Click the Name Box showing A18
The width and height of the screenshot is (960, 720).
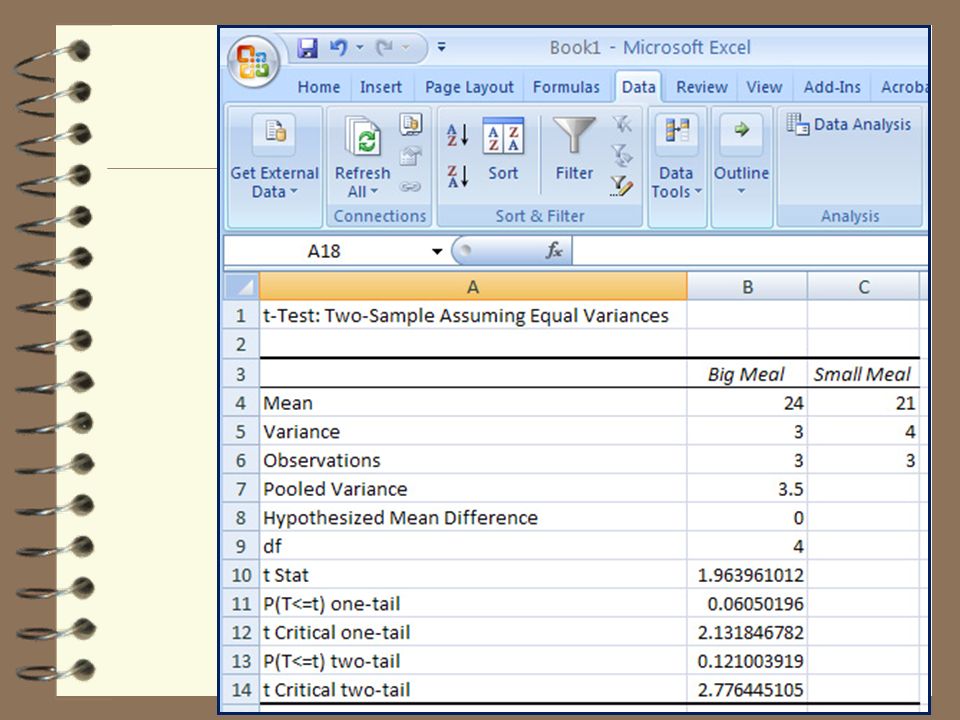coord(324,251)
